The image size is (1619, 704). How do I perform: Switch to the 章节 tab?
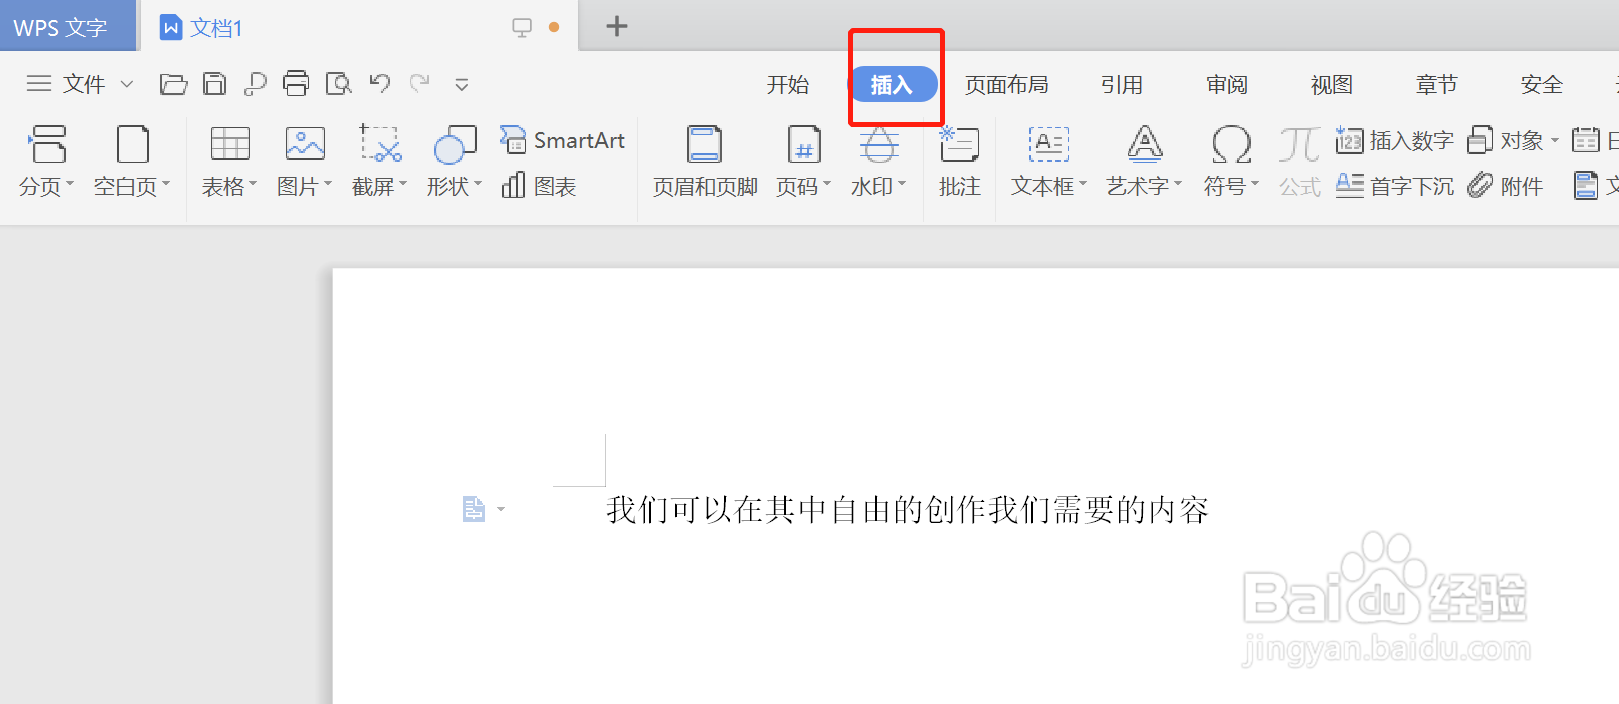1437,85
